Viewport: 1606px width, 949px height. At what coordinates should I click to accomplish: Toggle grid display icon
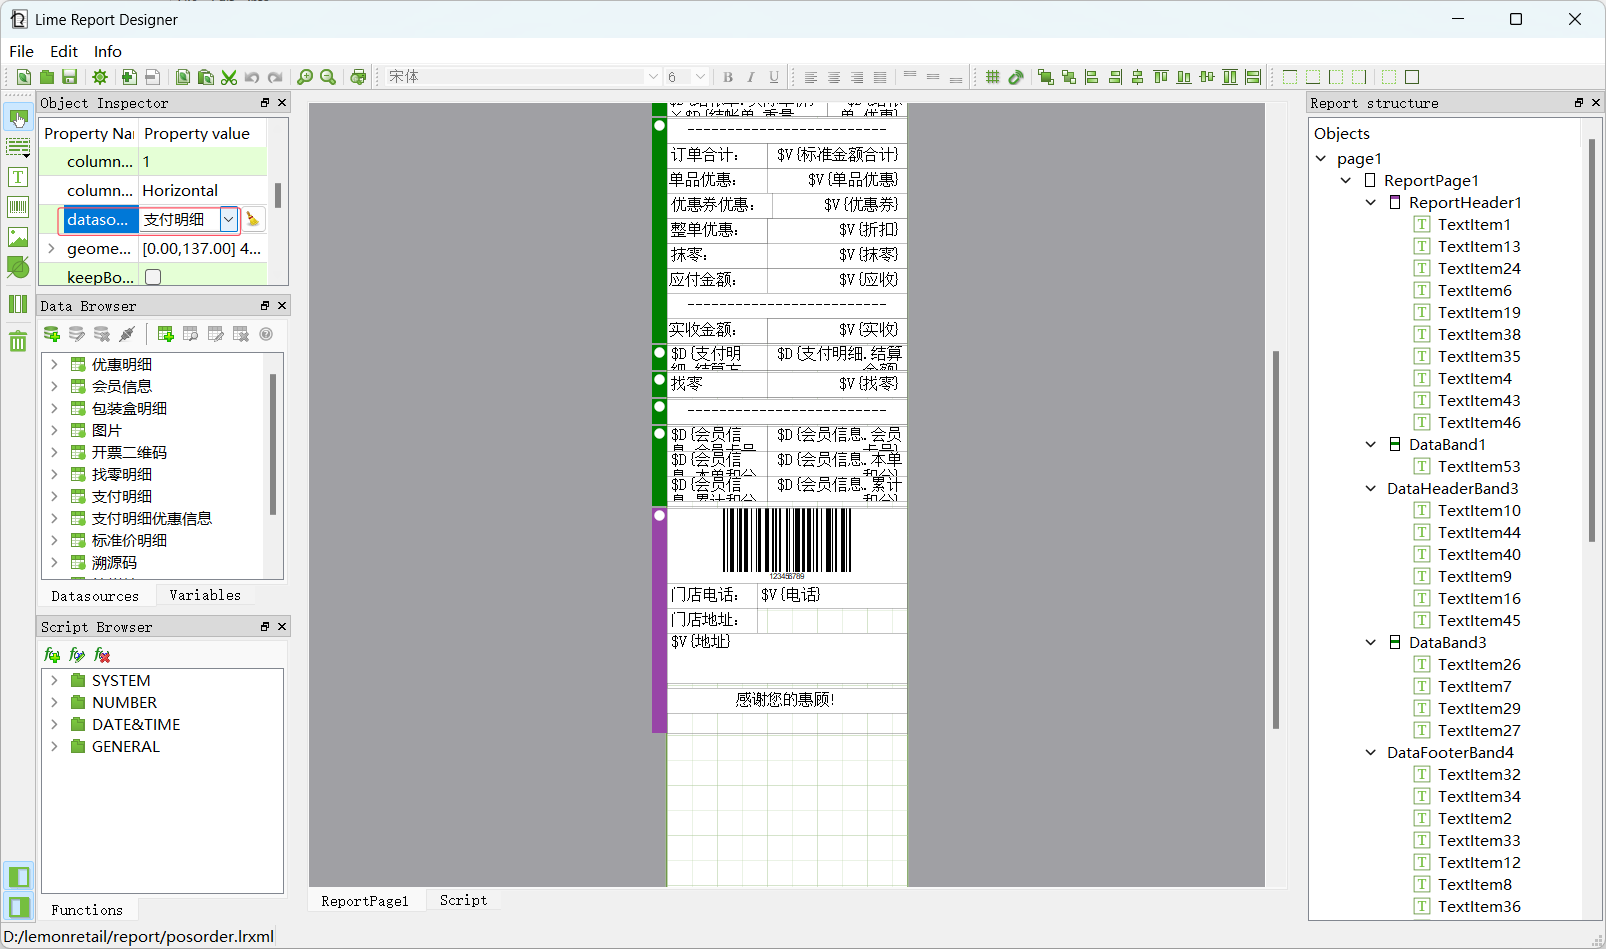[x=993, y=77]
